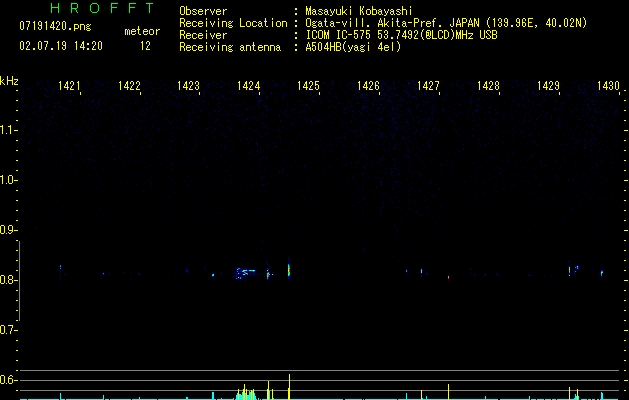629x400 pixels.
Task: Click the HROFFT title text
Action: [x=102, y=8]
